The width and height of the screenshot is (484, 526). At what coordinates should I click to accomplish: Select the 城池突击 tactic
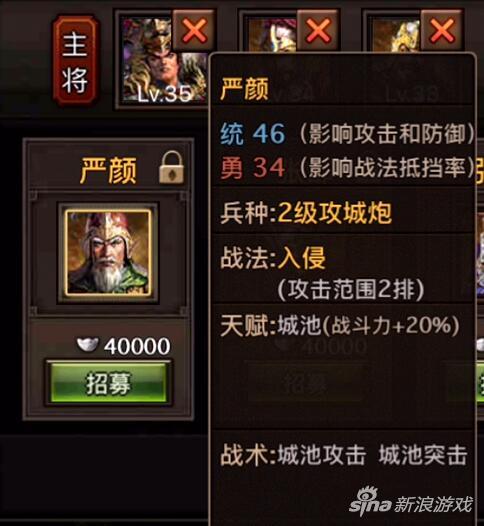pos(423,455)
